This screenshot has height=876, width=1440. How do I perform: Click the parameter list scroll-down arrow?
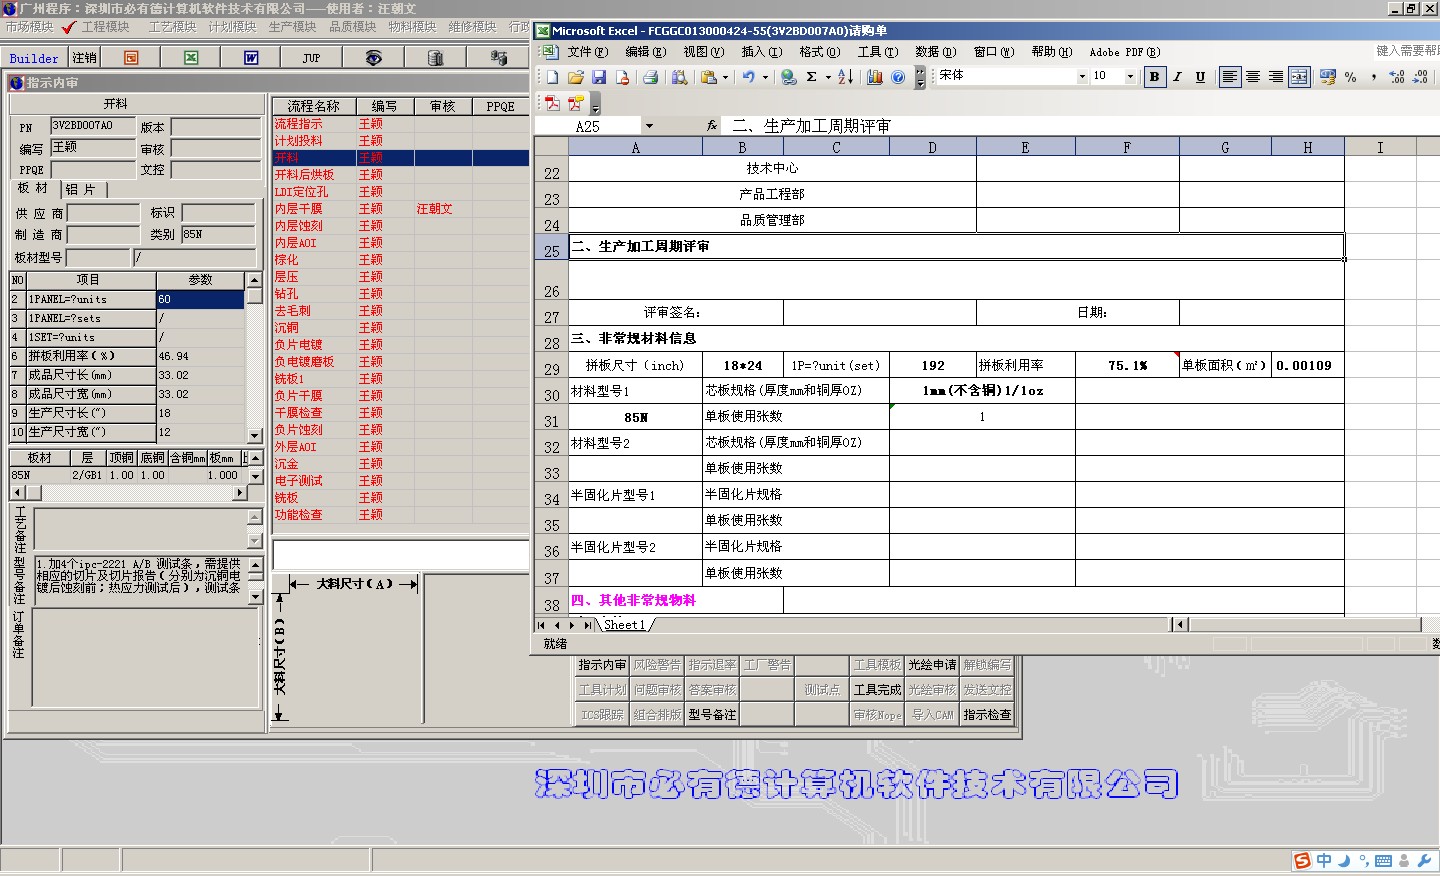[254, 435]
